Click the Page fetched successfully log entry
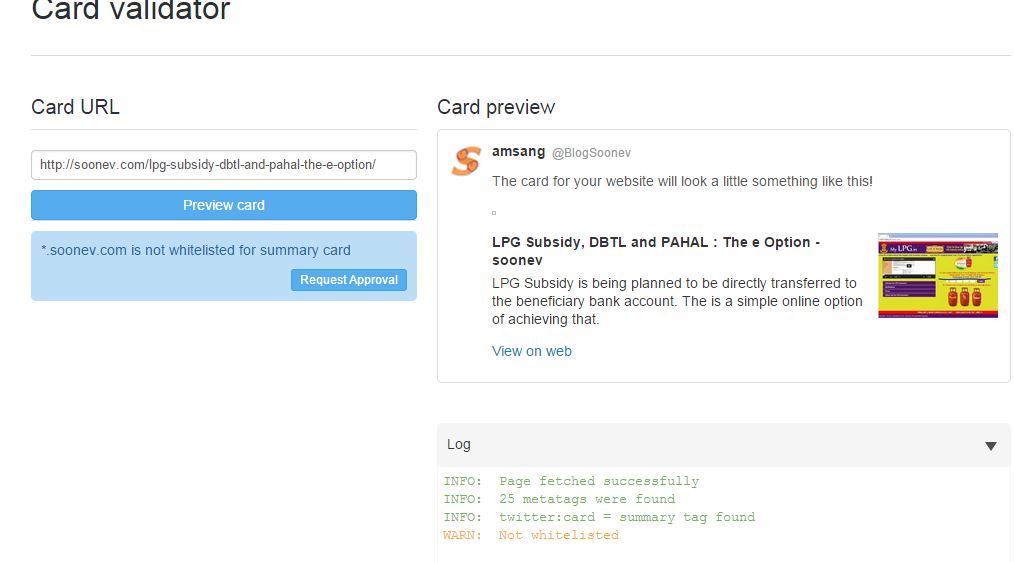The width and height of the screenshot is (1014, 562). (x=571, y=481)
